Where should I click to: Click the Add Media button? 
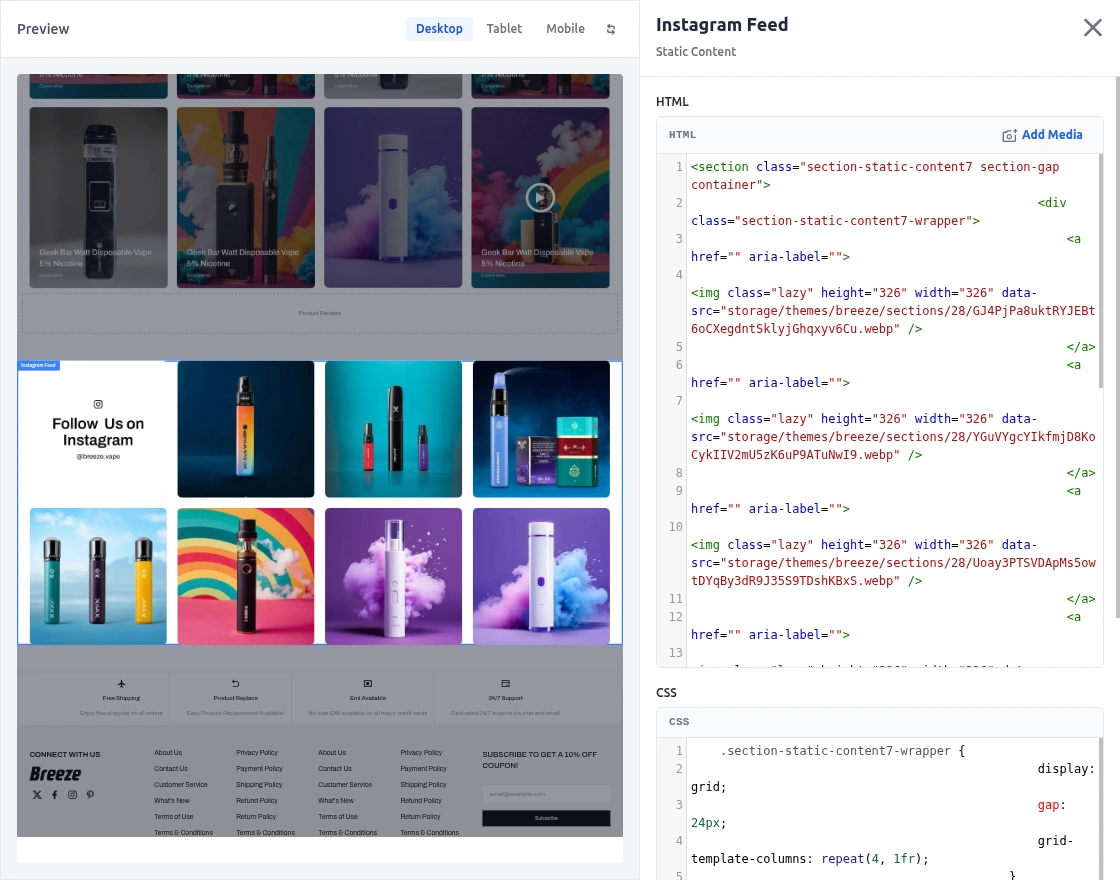coord(1042,135)
